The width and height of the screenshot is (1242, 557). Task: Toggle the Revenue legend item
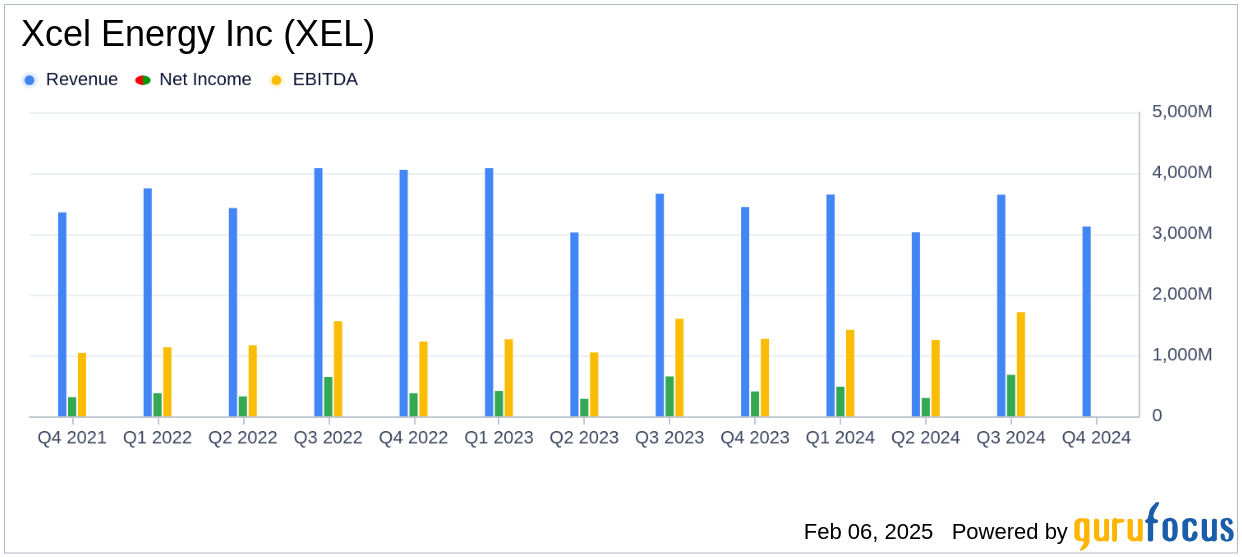click(70, 79)
